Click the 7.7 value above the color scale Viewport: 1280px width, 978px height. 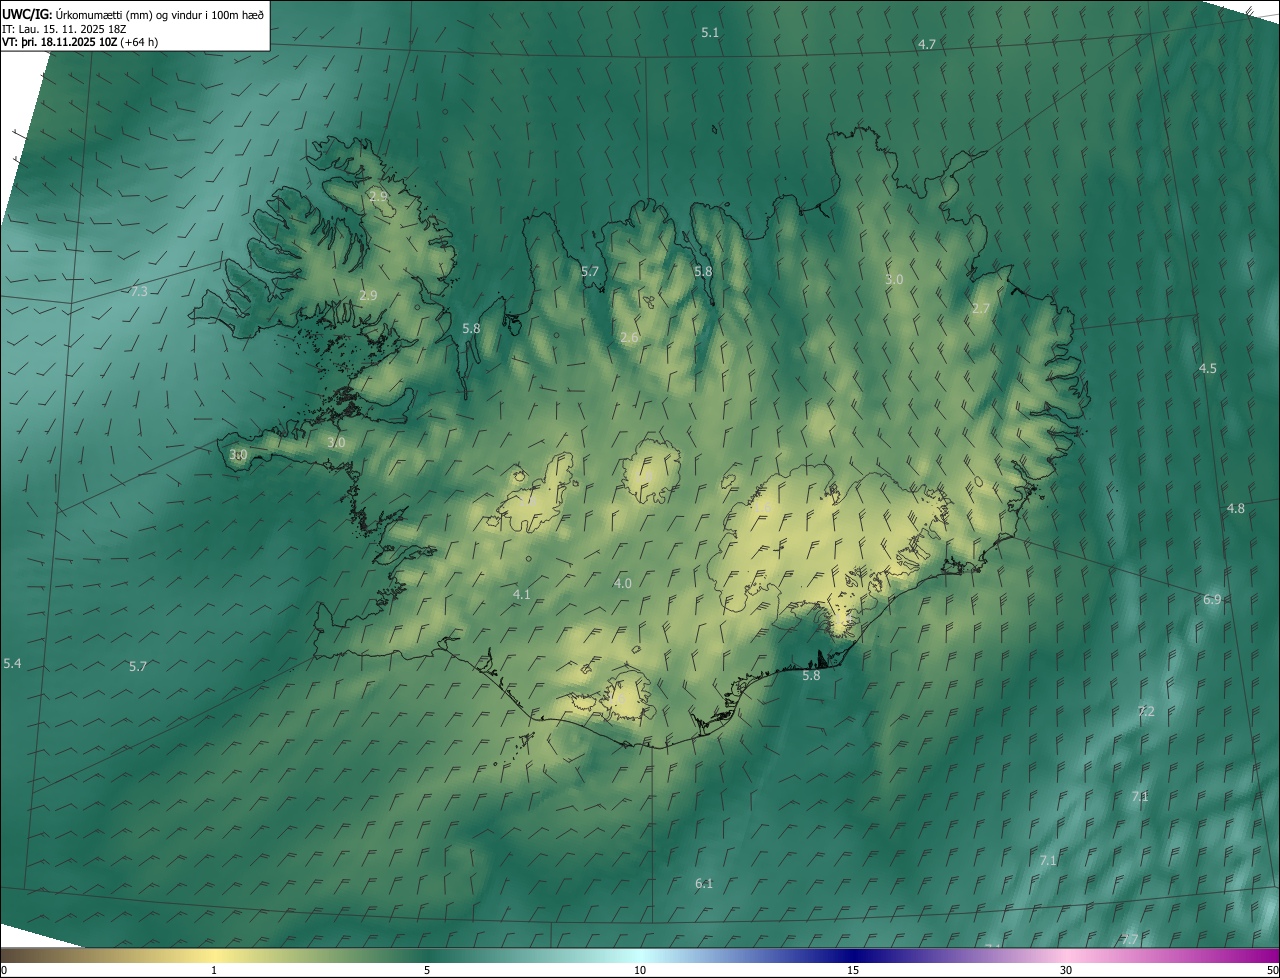tap(1130, 939)
